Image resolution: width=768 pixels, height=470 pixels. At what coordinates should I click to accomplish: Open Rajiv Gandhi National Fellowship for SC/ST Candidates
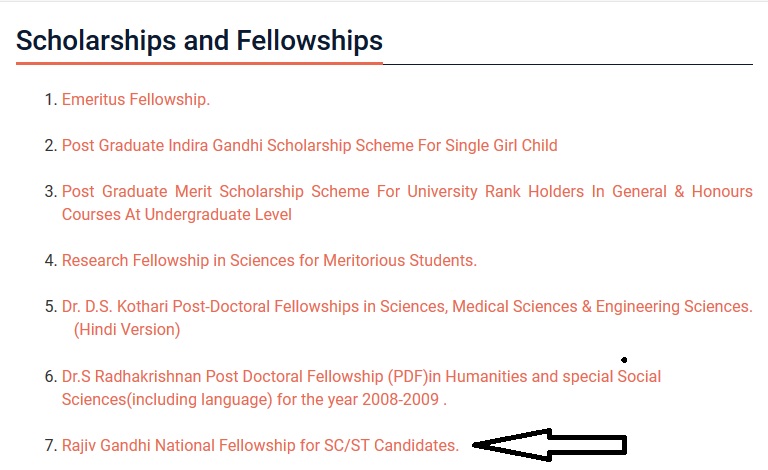pos(260,446)
